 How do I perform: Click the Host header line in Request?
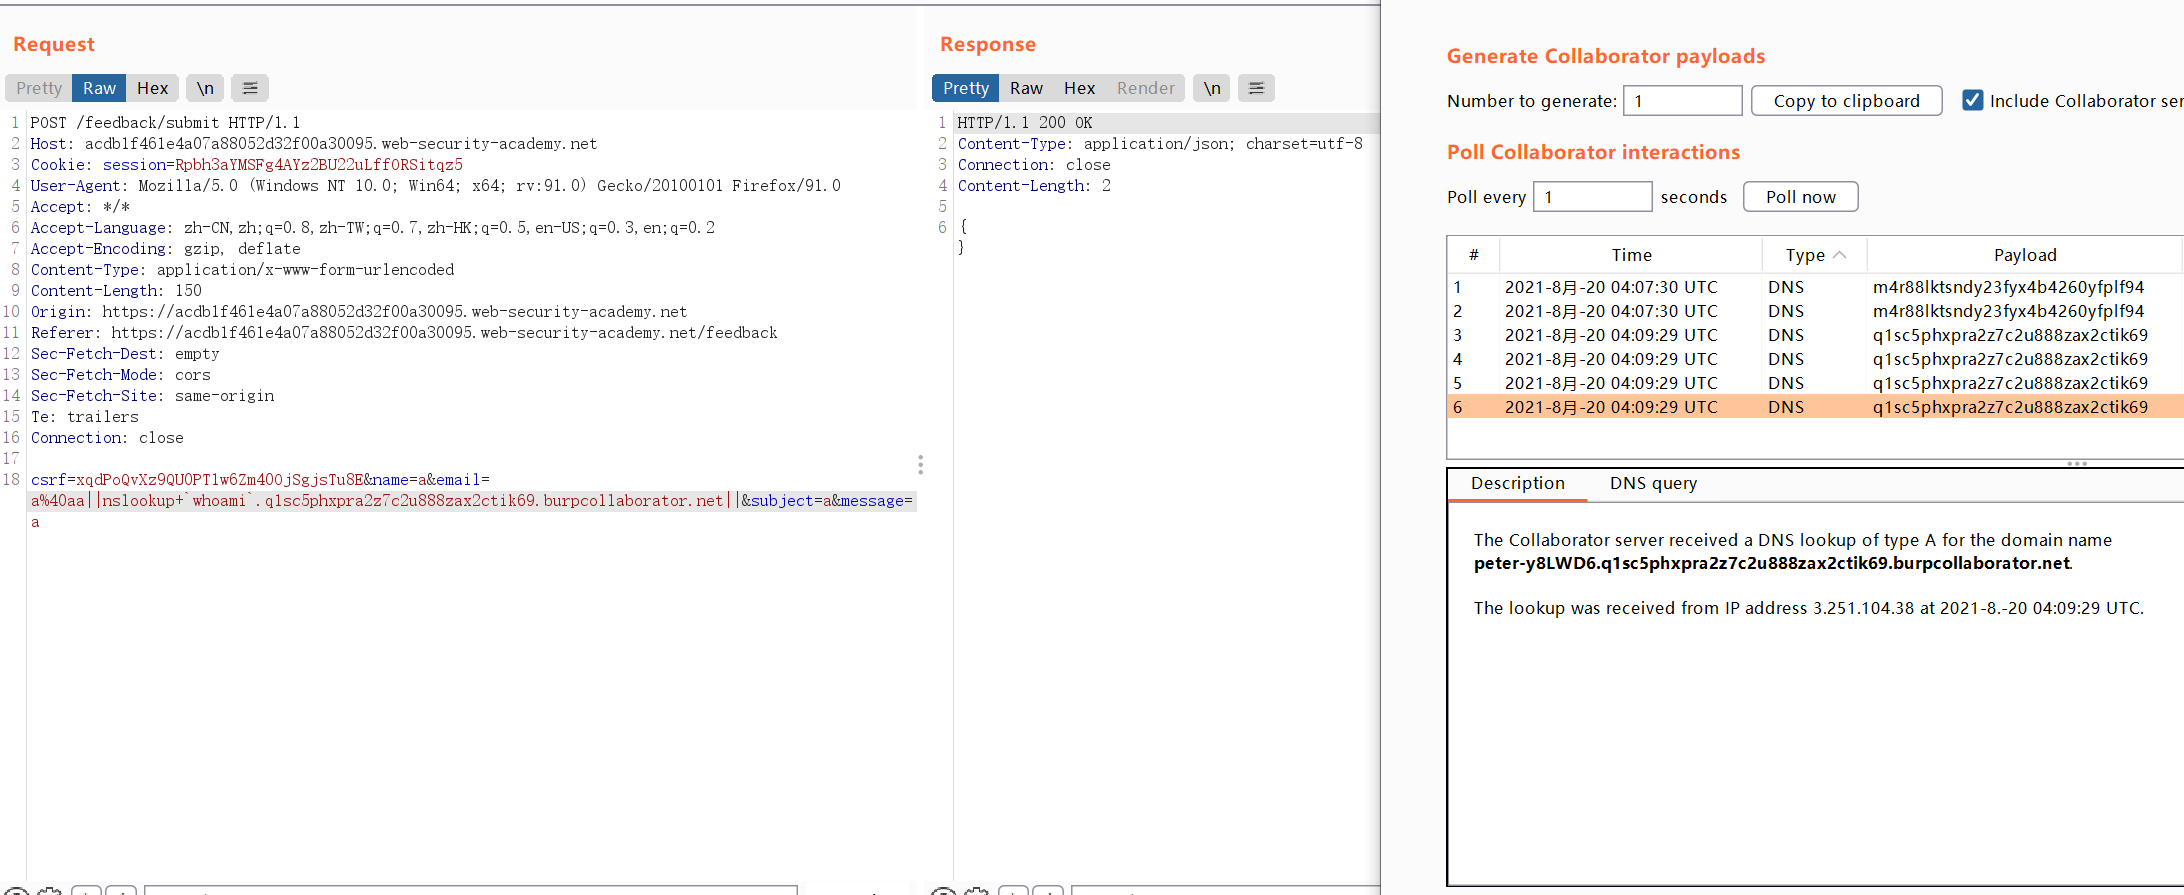tap(313, 144)
